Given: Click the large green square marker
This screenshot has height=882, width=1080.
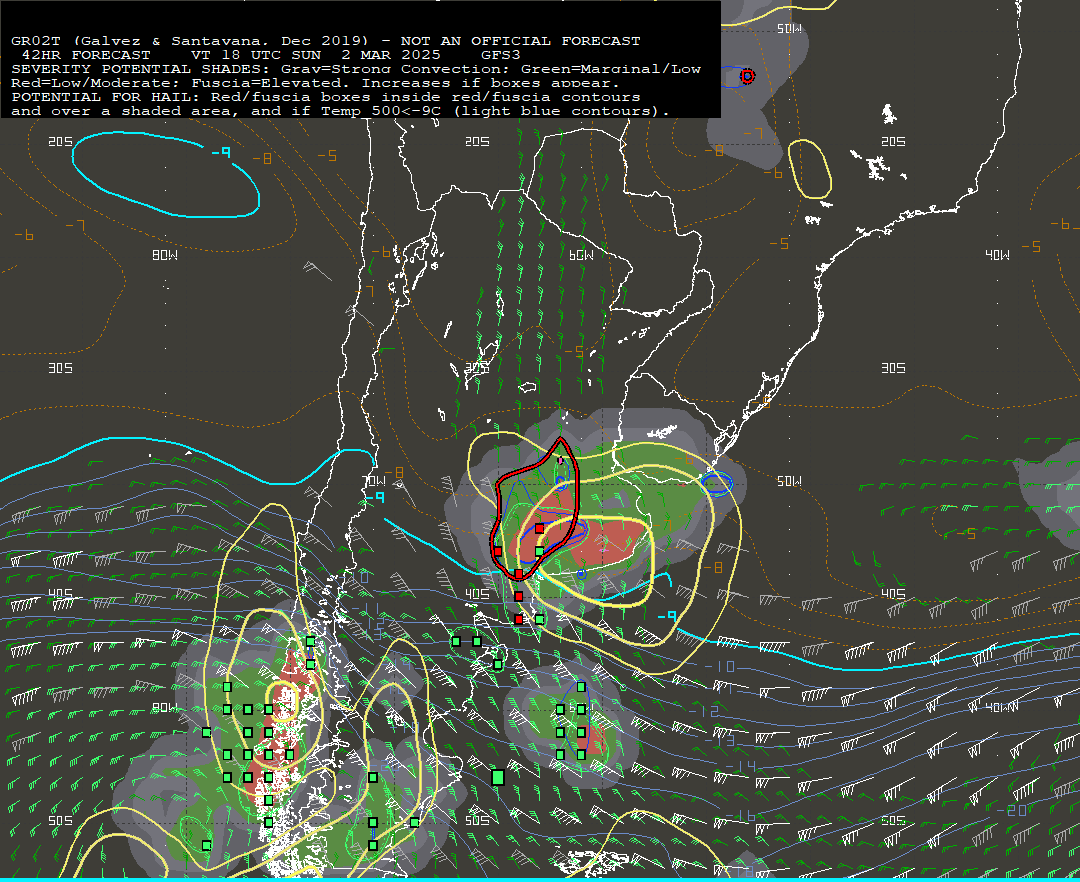Looking at the screenshot, I should (x=498, y=777).
